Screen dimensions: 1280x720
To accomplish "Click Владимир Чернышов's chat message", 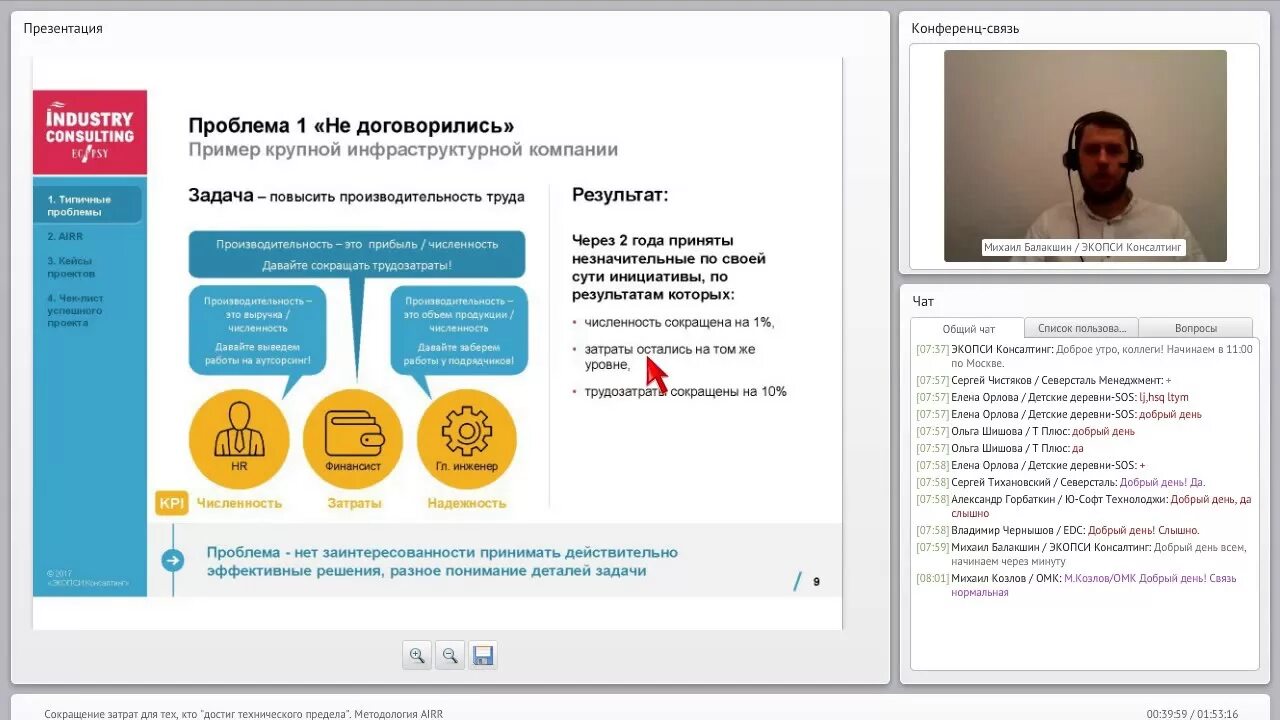I will coord(1057,530).
